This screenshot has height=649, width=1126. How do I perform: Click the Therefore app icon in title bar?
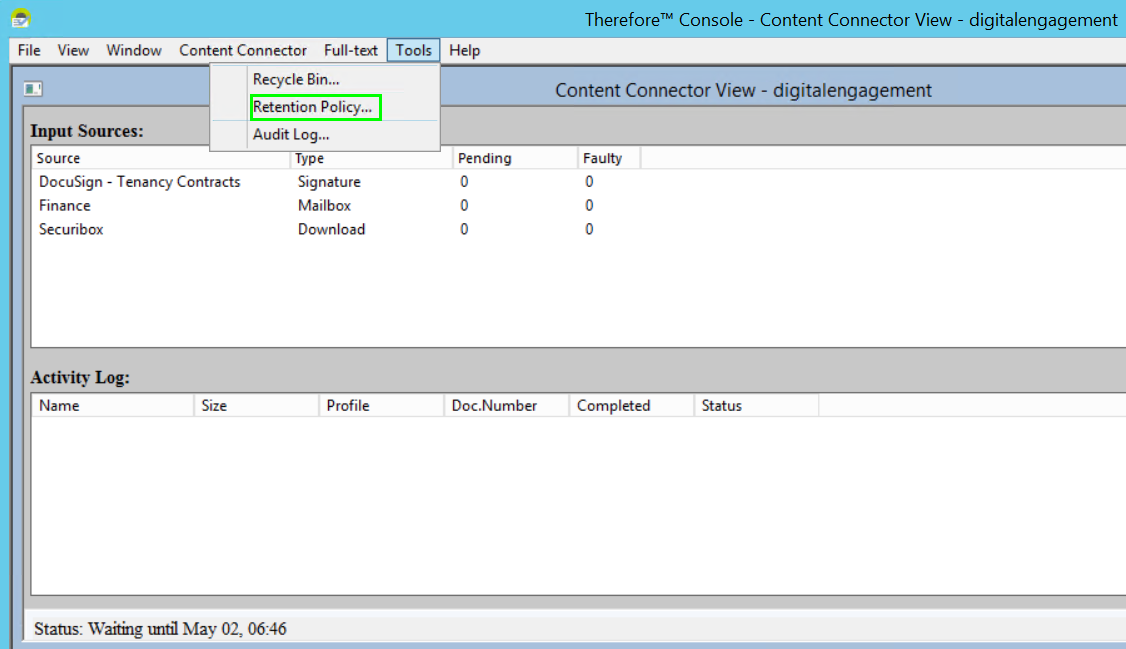click(x=21, y=19)
